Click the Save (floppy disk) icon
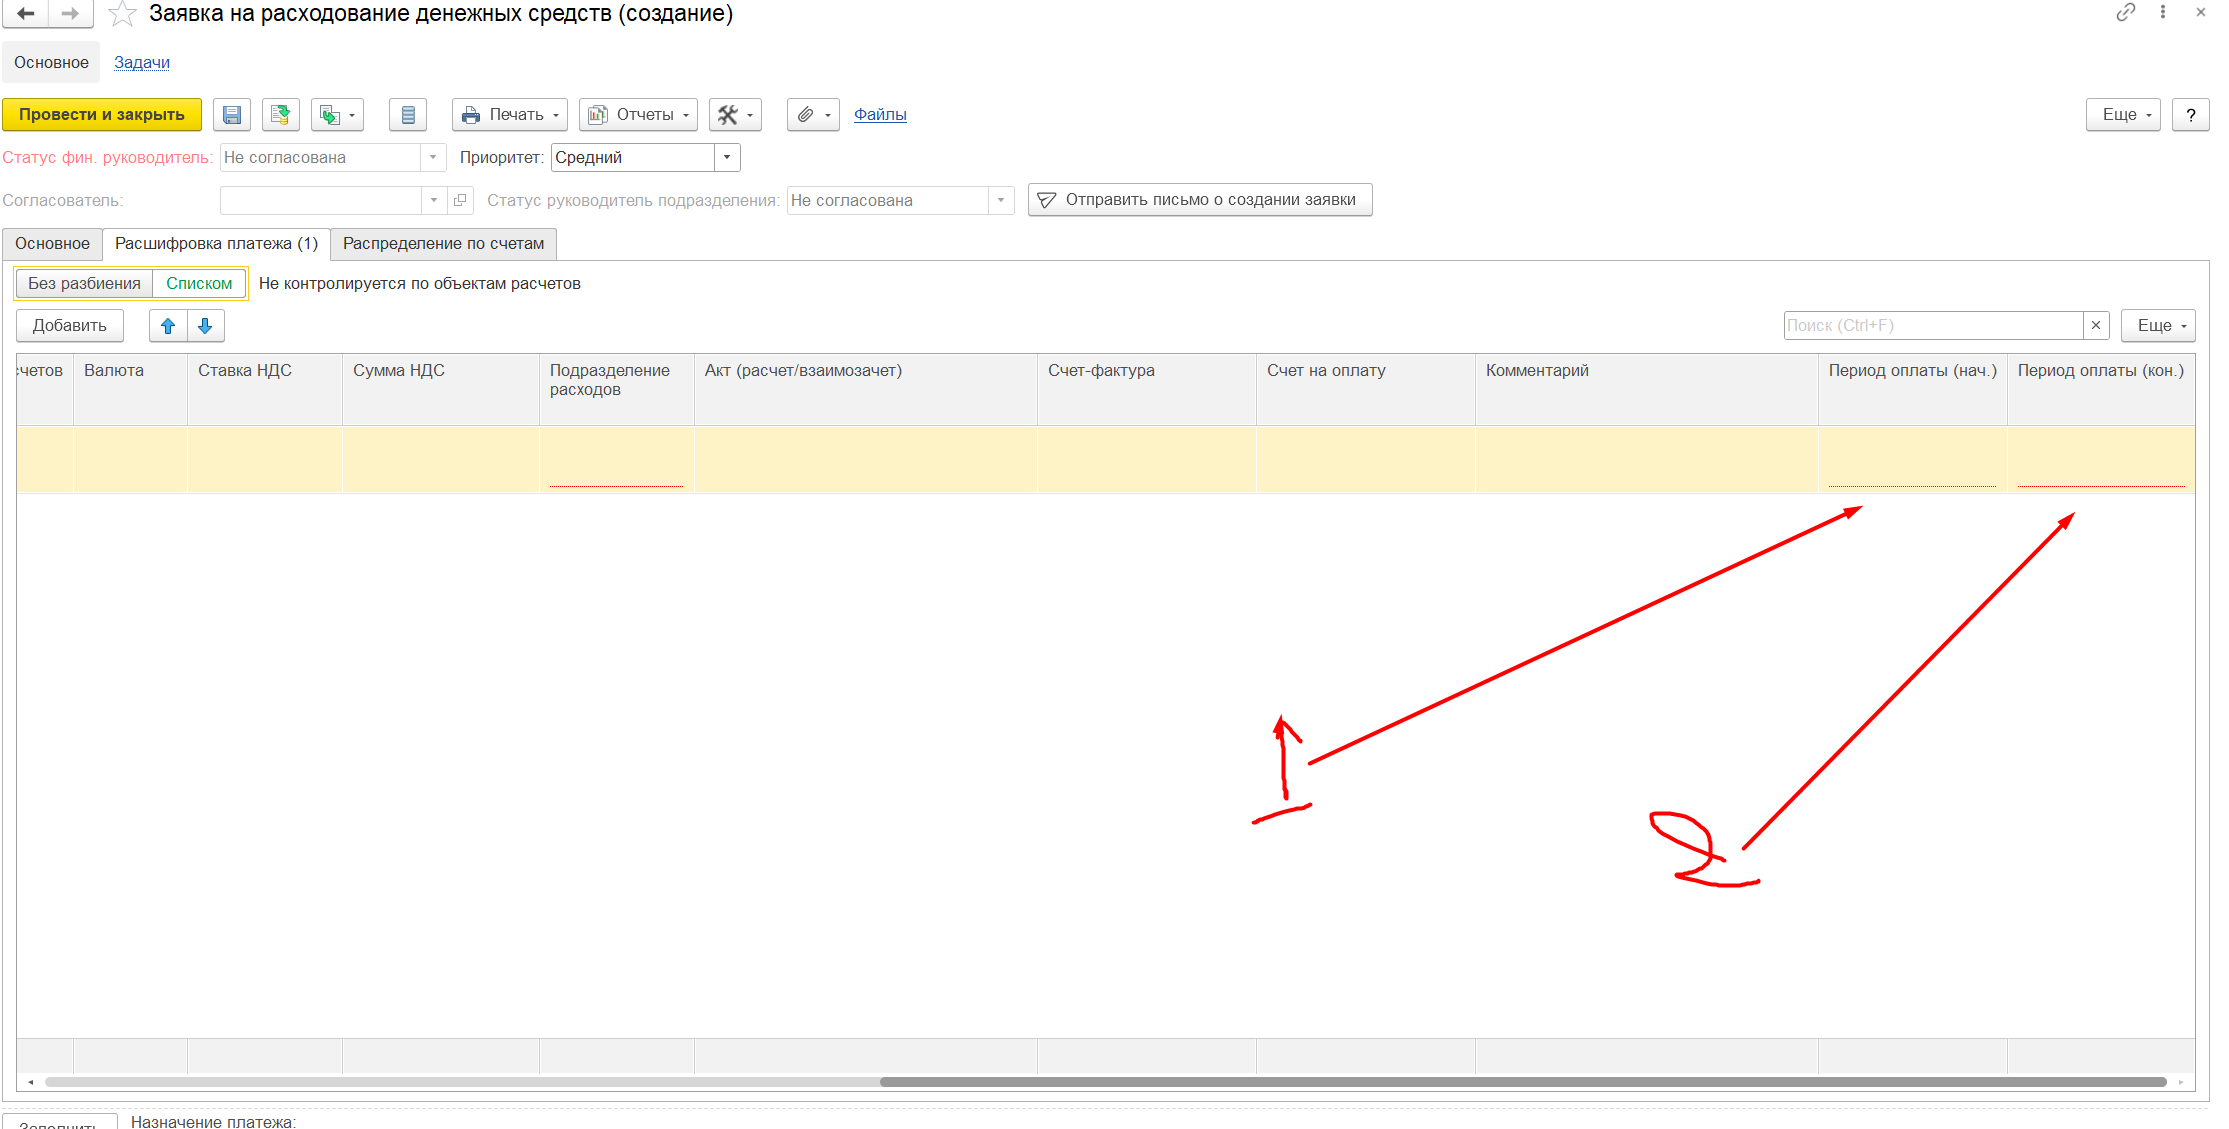The height and width of the screenshot is (1129, 2229). tap(232, 115)
